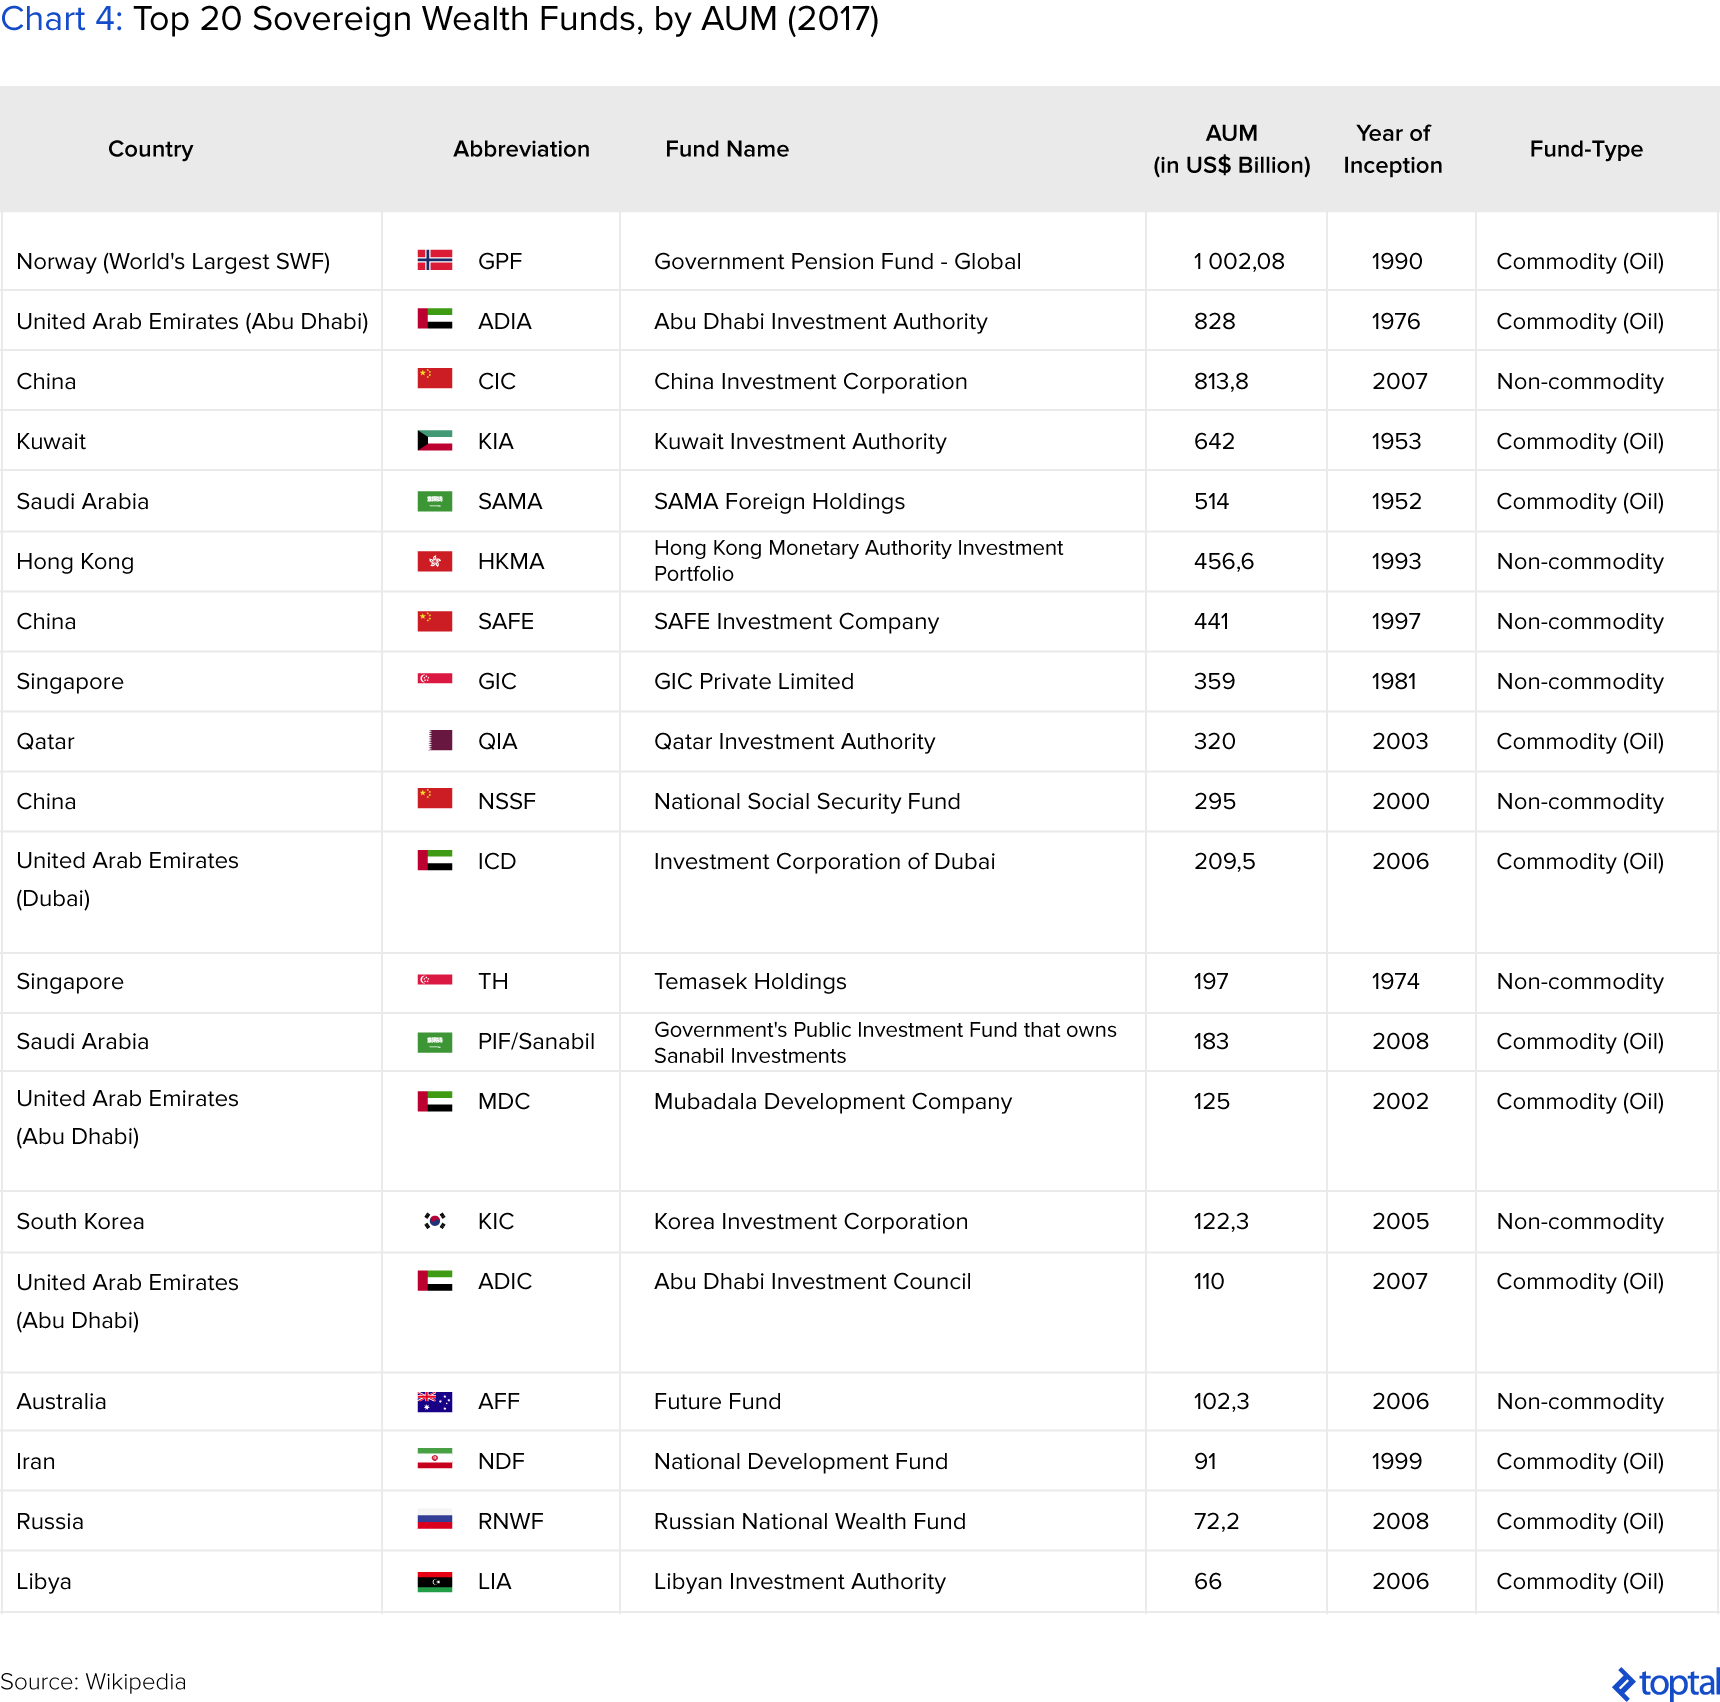The image size is (1720, 1702).
Task: Select SAFE Investment Company fund name
Action: [x=796, y=621]
